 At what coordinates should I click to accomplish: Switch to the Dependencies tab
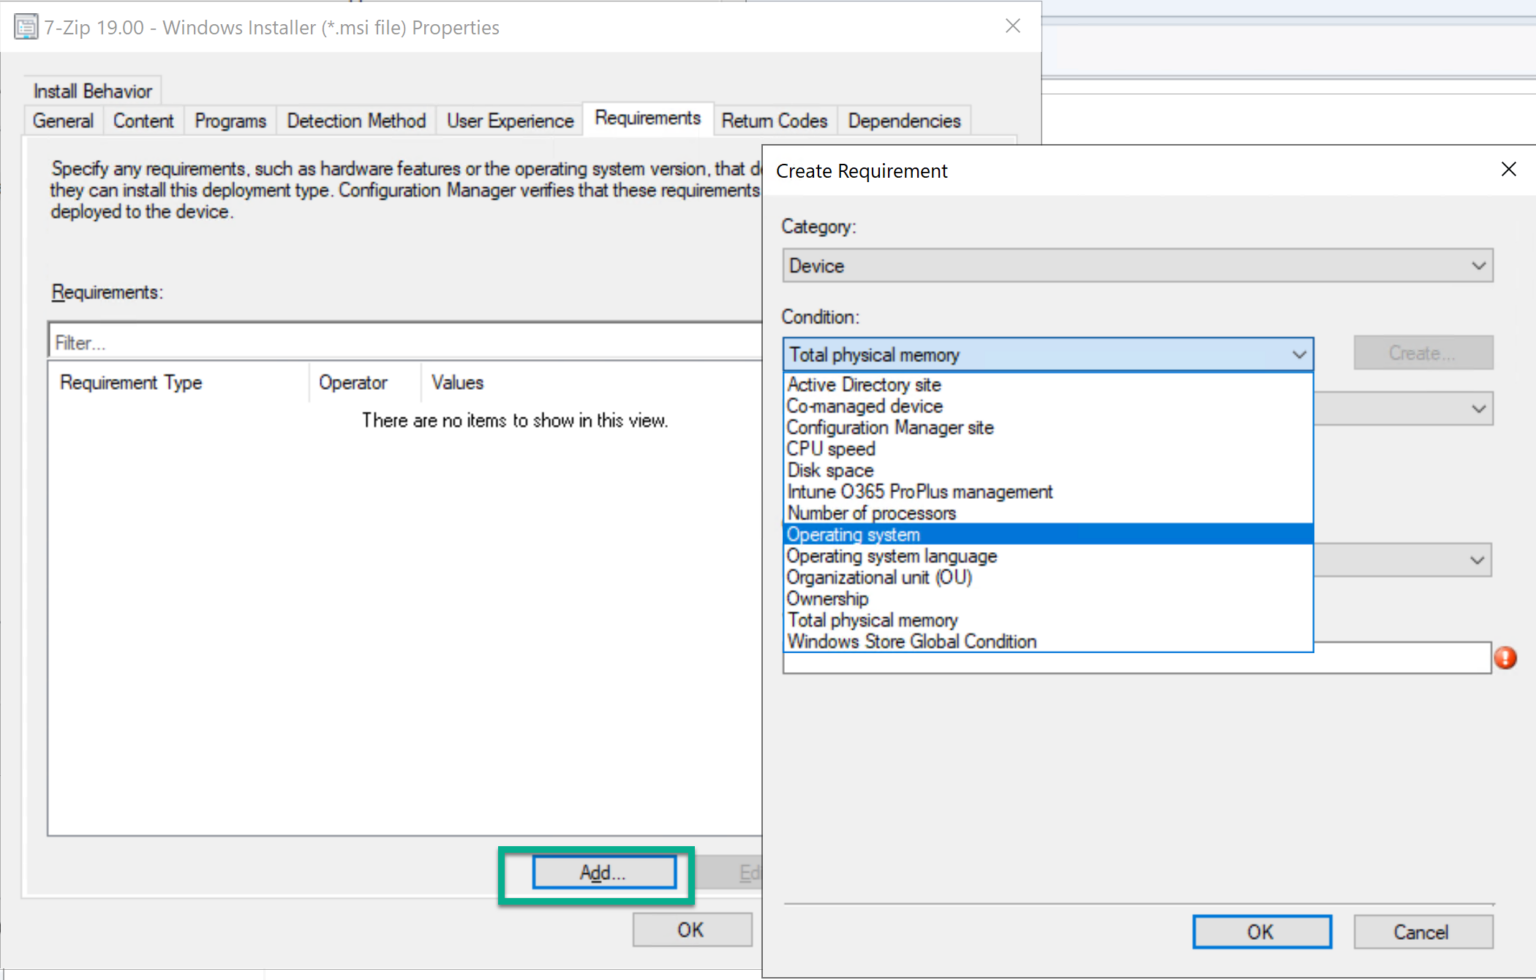[904, 120]
